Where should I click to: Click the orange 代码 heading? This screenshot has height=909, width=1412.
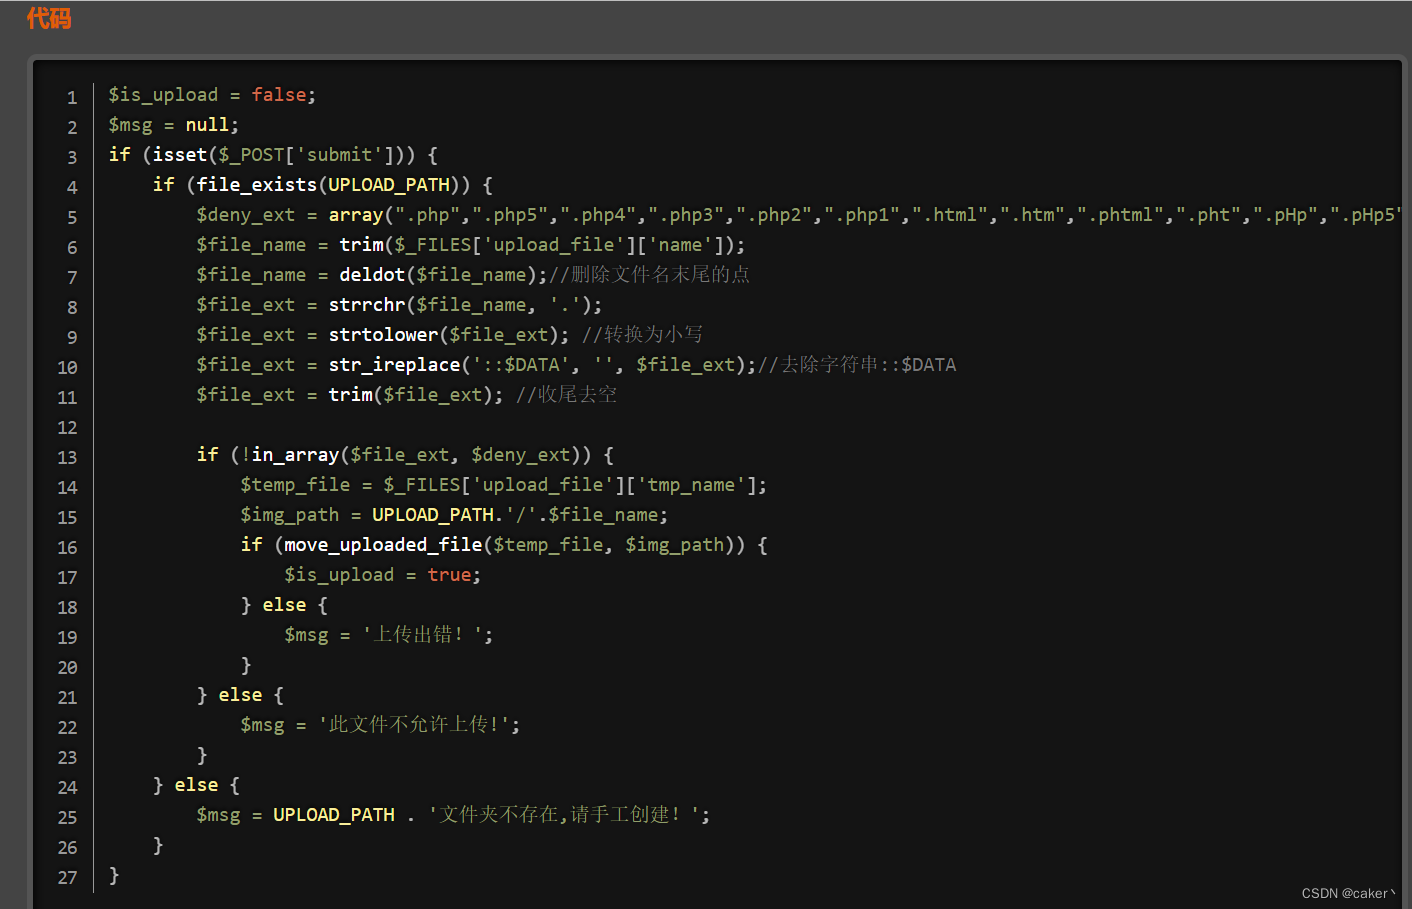click(48, 18)
